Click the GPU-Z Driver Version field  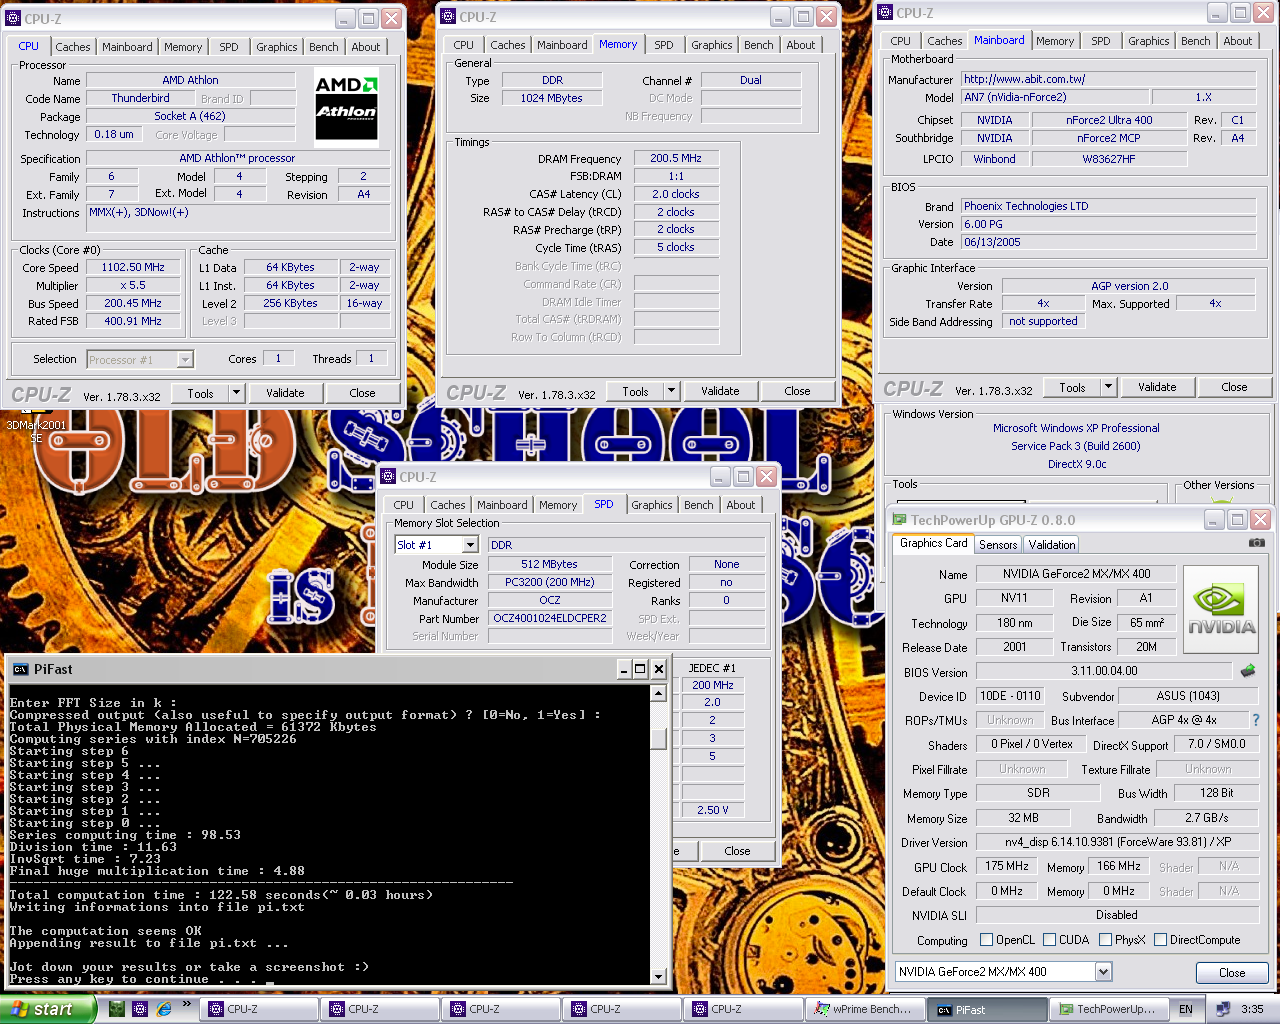point(1117,842)
